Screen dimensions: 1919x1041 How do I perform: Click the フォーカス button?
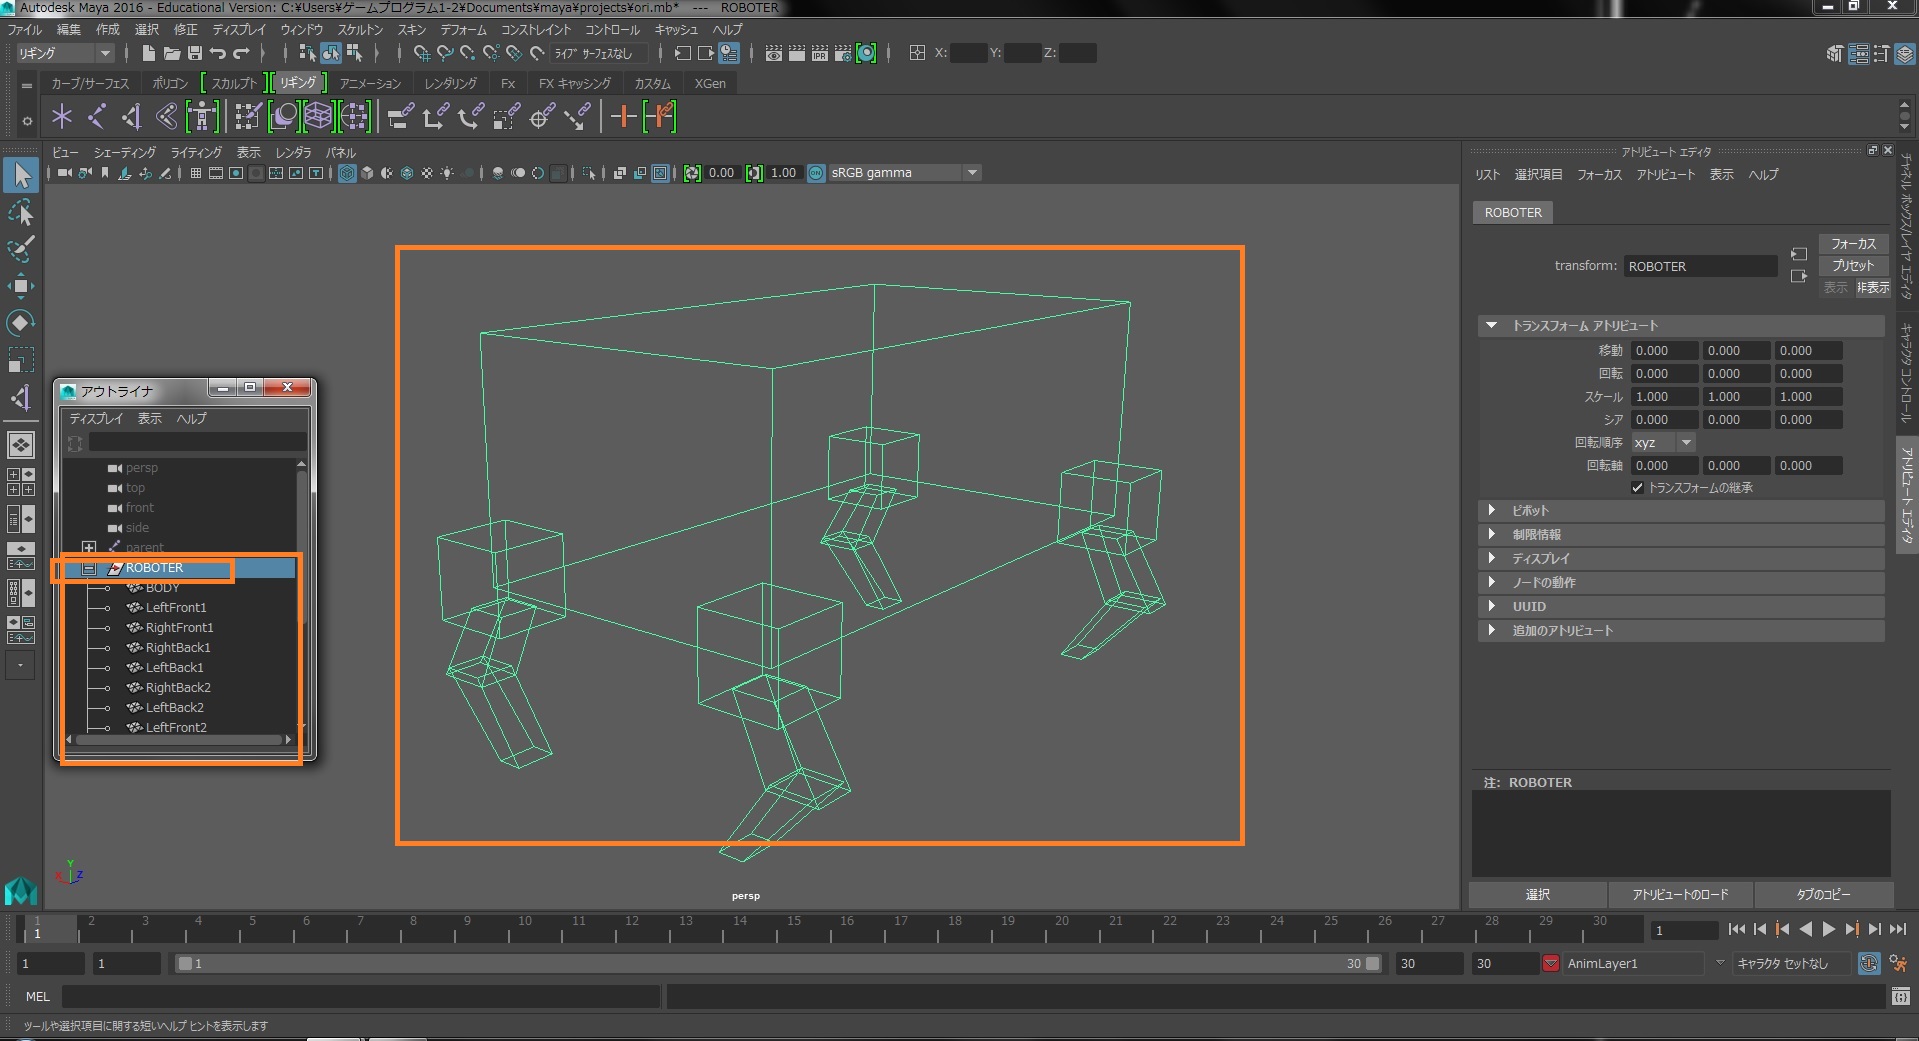click(x=1853, y=244)
